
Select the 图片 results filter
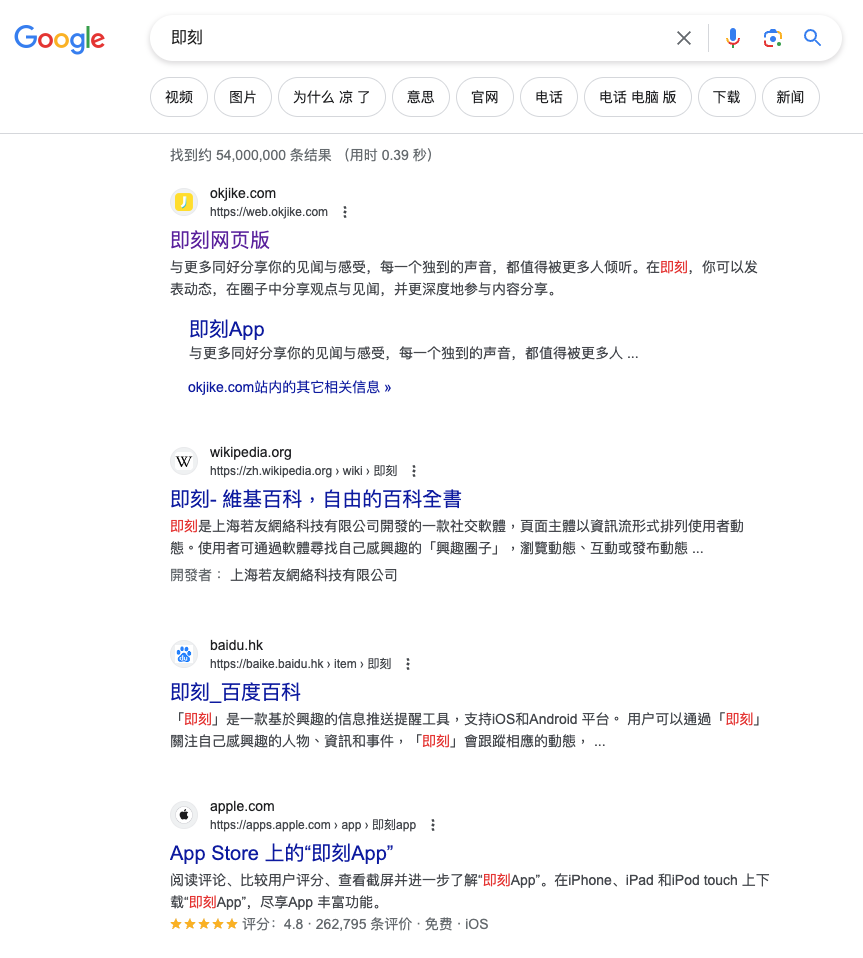242,97
